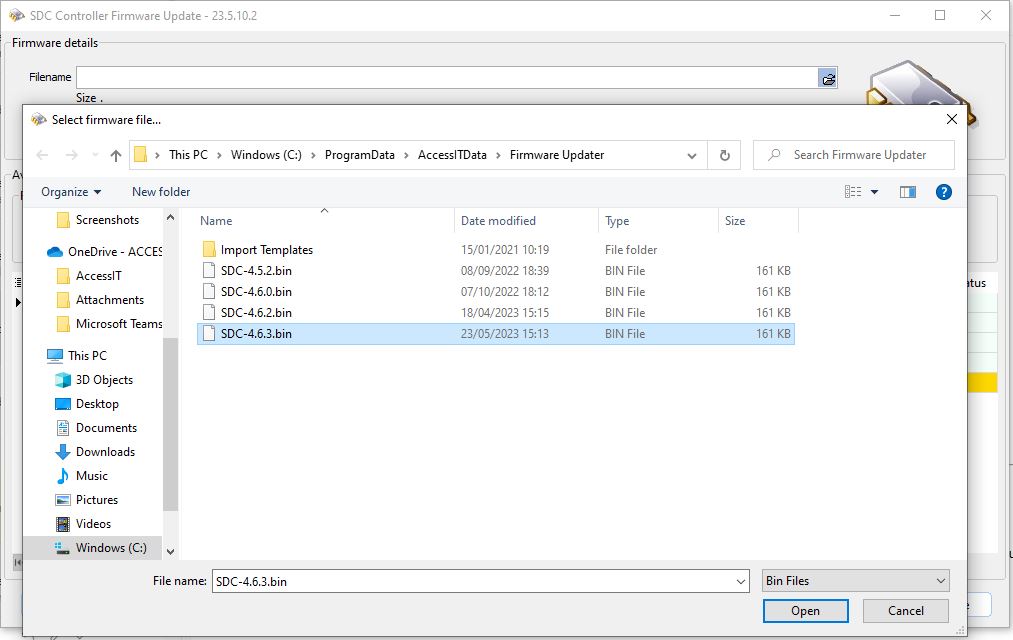Click the Cancel button
Image resolution: width=1013 pixels, height=640 pixels.
(x=906, y=611)
